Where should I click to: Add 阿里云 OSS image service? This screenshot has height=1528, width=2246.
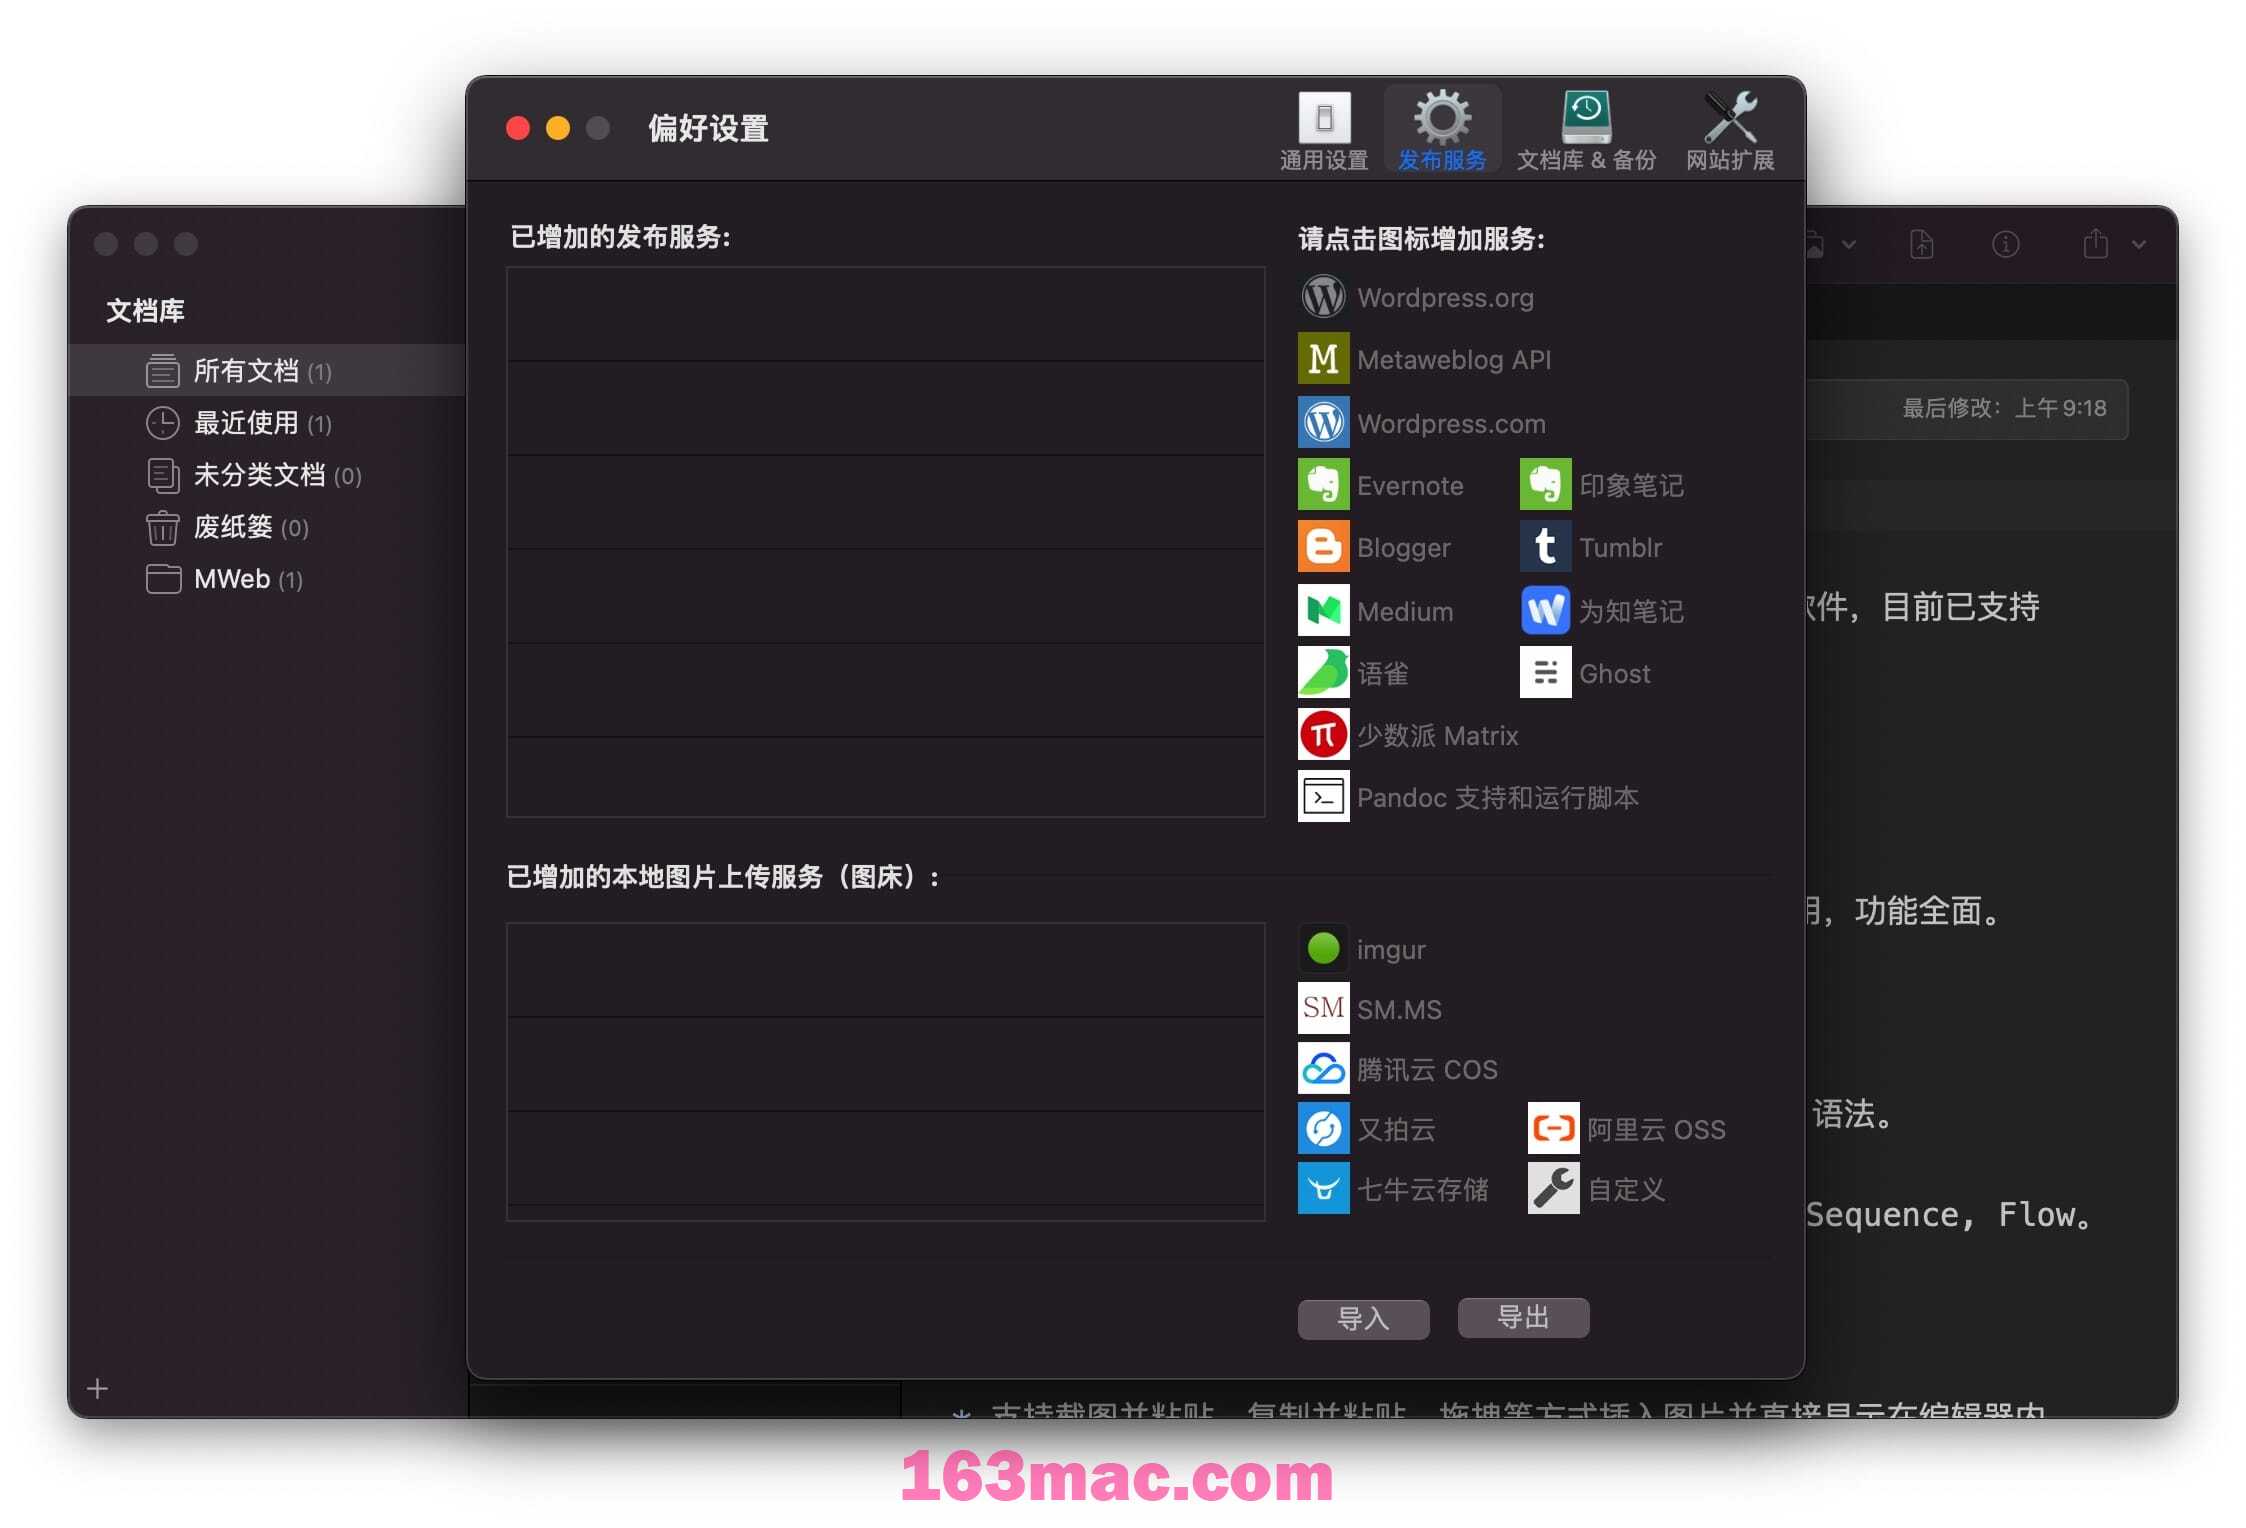1553,1128
